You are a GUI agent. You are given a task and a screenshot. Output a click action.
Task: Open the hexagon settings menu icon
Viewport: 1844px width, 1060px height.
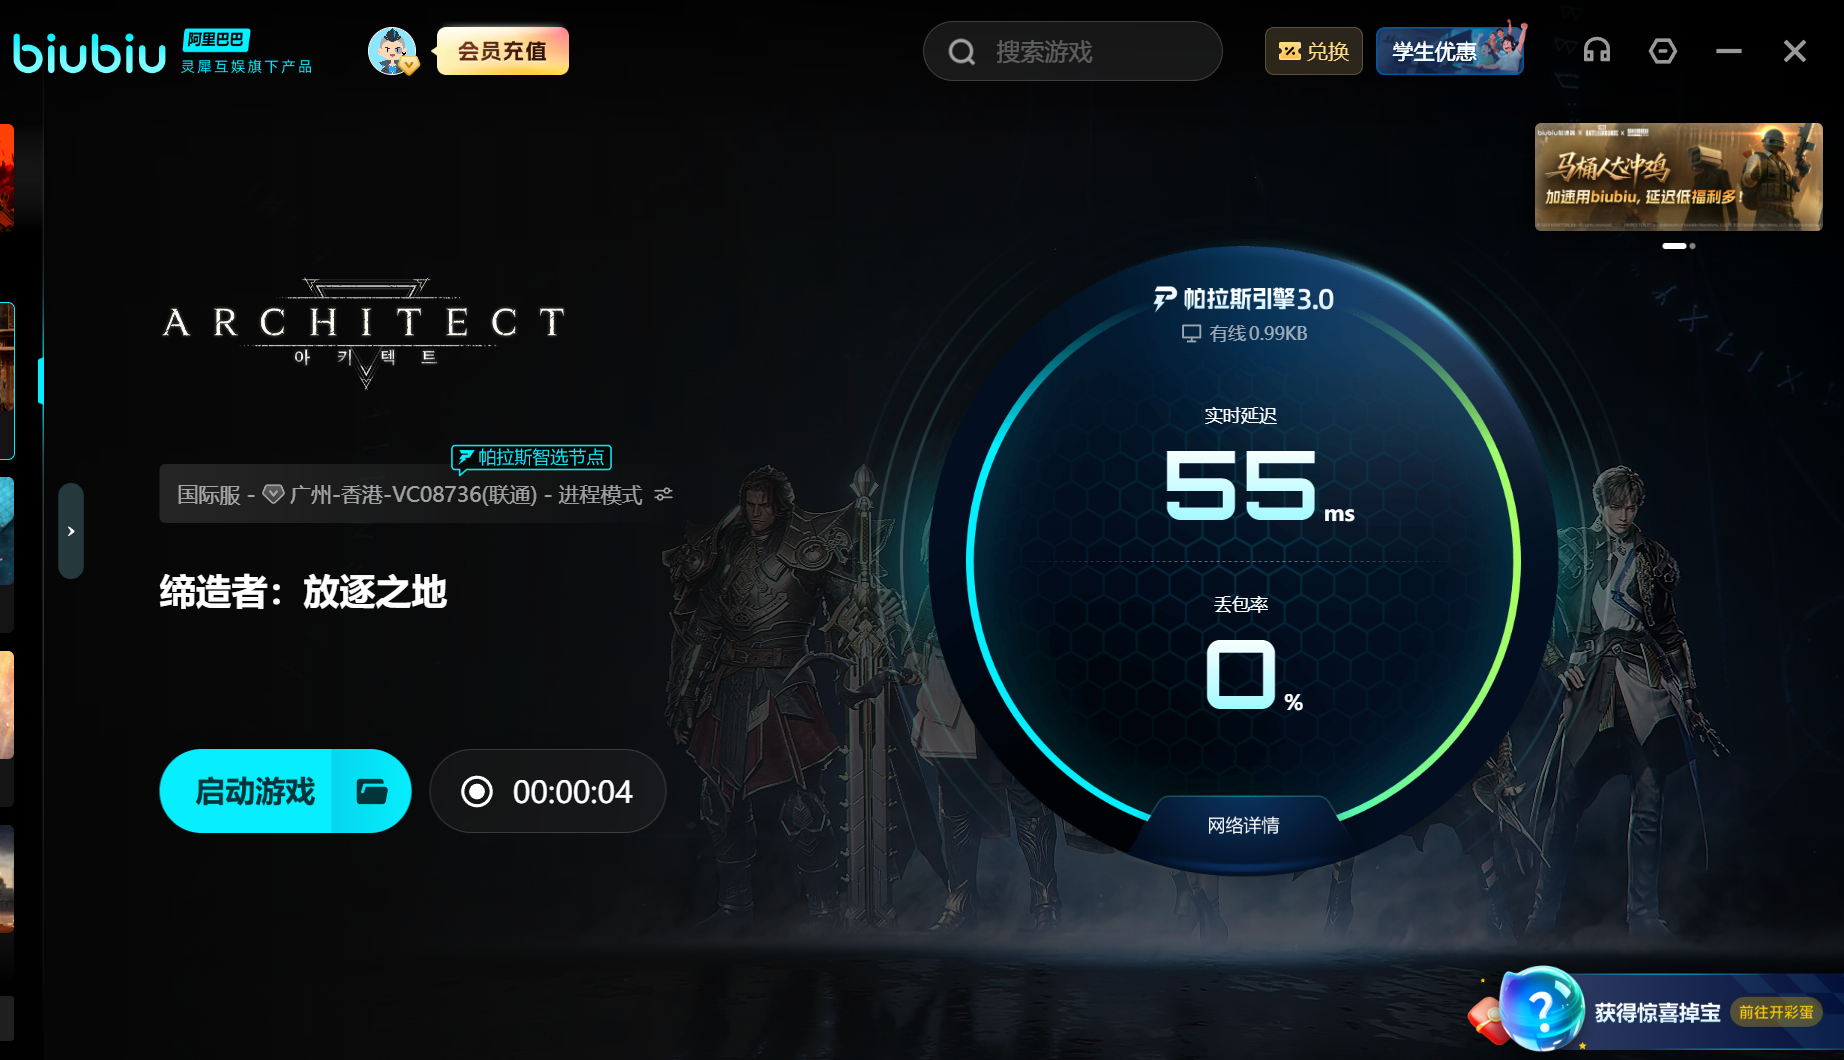tap(1662, 51)
